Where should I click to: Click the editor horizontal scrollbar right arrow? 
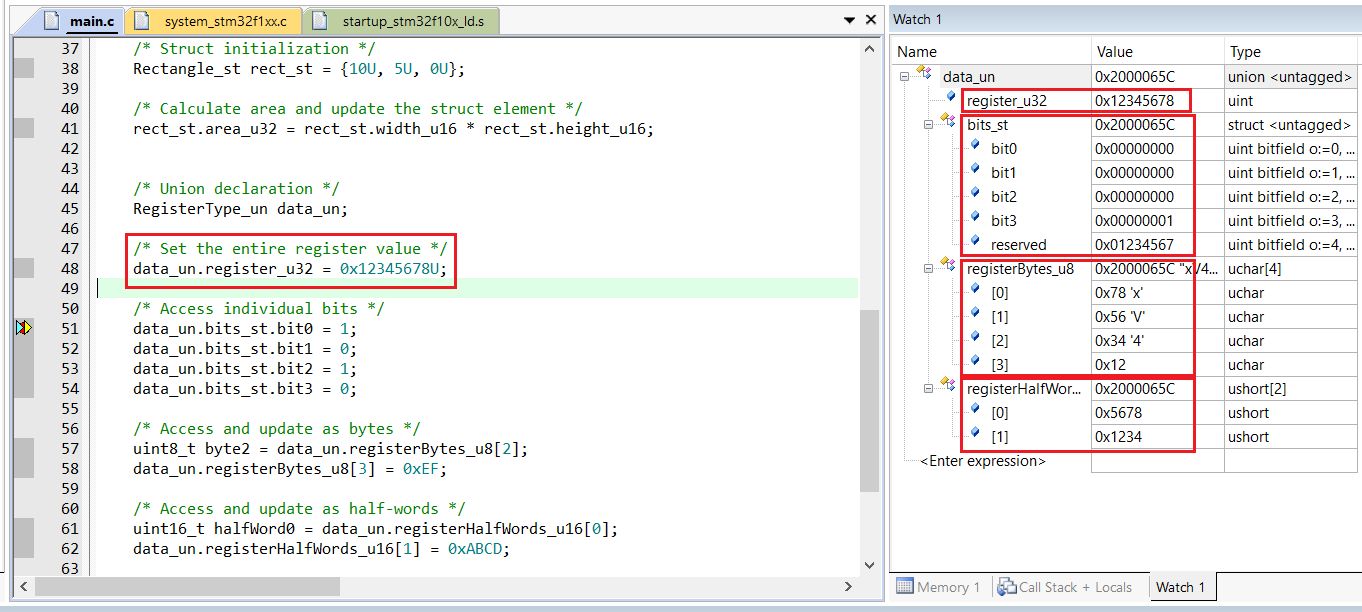pos(848,586)
